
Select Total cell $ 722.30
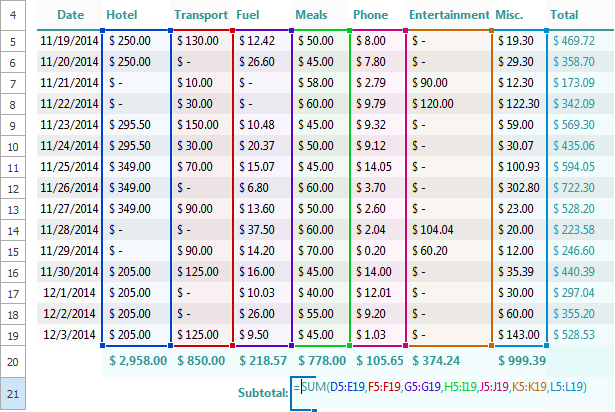(x=574, y=188)
